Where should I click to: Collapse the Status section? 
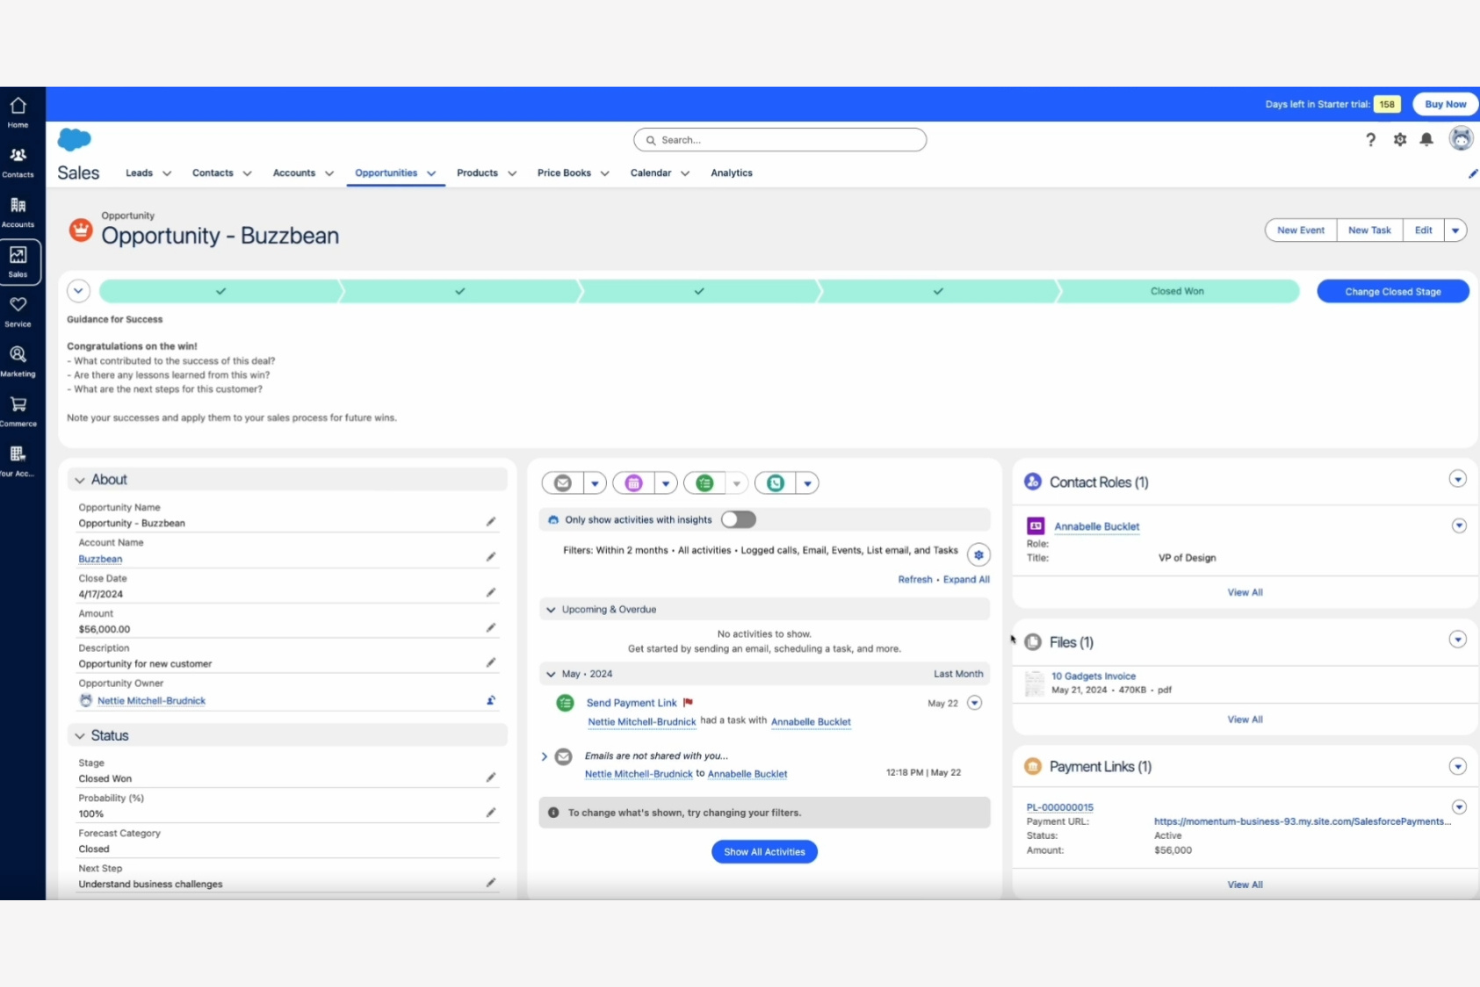click(x=80, y=736)
